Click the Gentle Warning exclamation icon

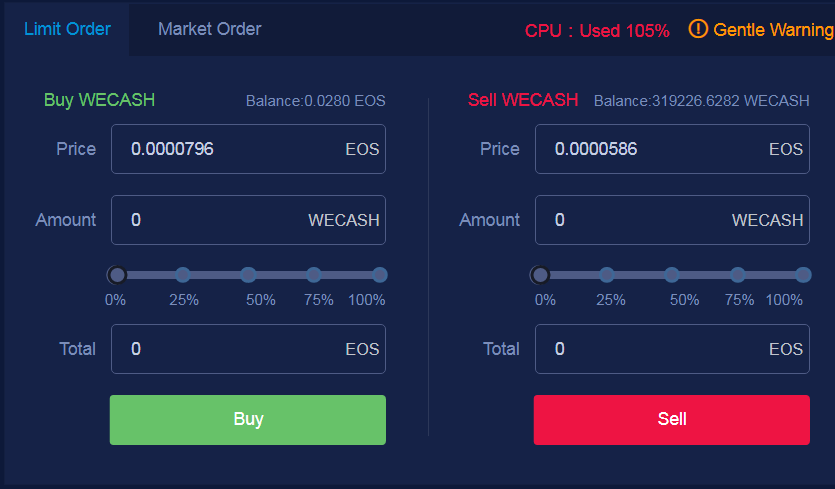pyautogui.click(x=698, y=29)
